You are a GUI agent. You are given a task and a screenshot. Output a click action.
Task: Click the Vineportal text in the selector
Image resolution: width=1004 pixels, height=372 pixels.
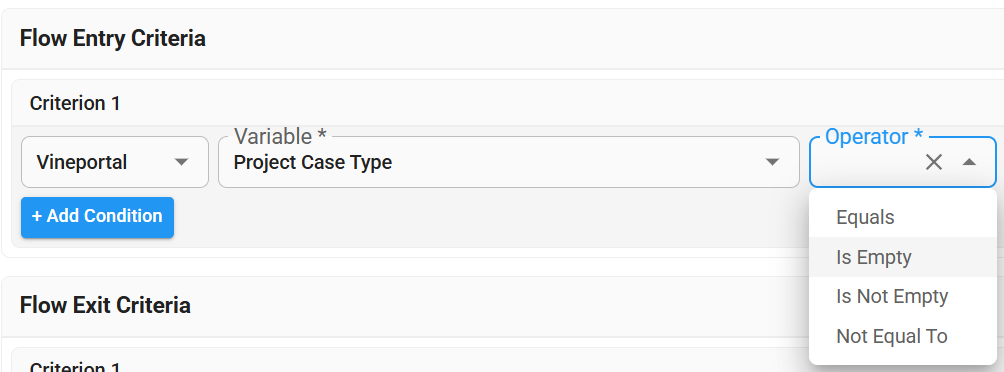[81, 163]
